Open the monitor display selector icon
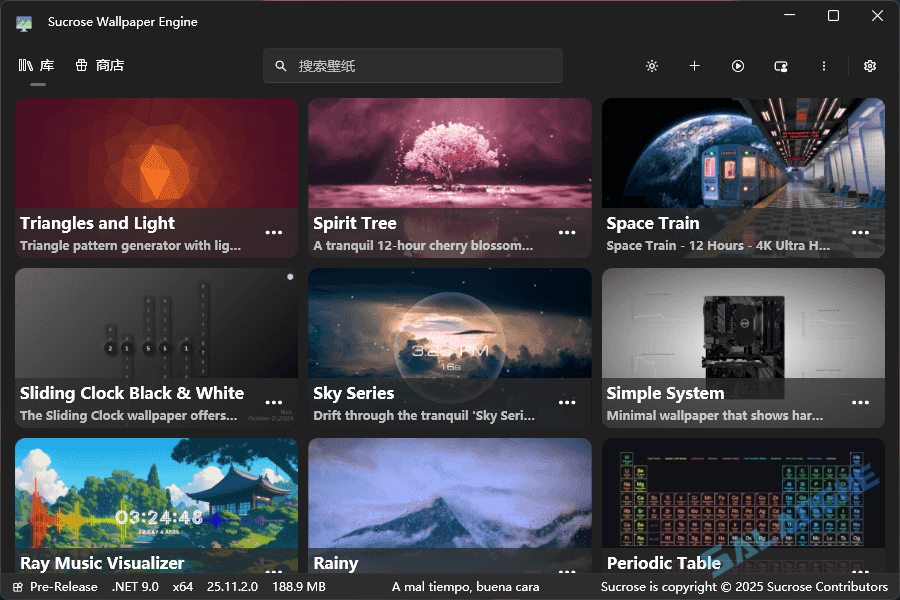900x600 pixels. point(780,66)
